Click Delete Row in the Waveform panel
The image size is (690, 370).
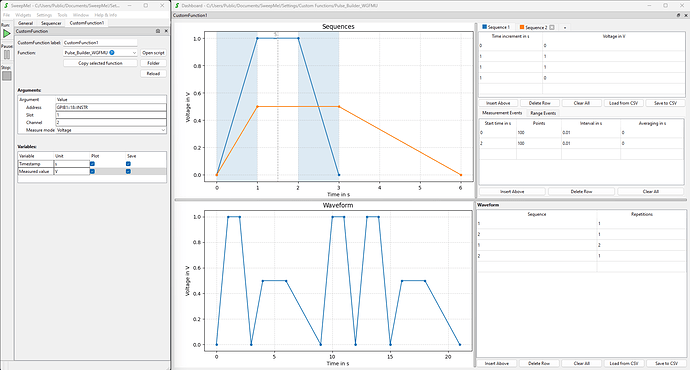pos(539,363)
